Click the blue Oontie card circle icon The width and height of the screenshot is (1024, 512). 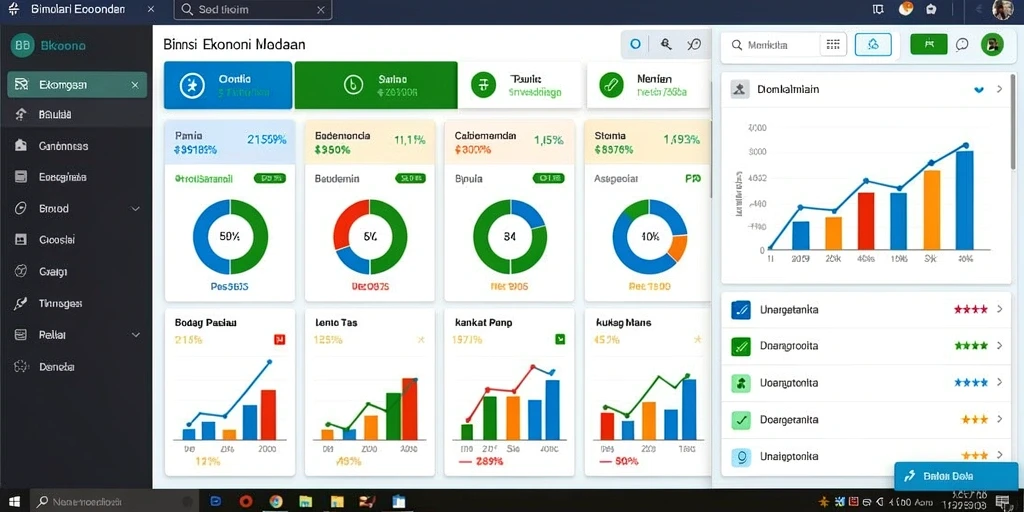click(x=192, y=86)
